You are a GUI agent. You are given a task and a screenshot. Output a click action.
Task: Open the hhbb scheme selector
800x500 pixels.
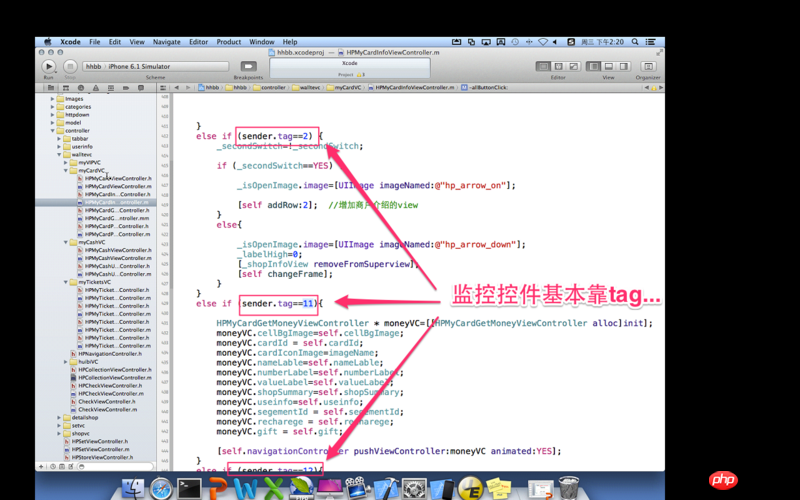tap(93, 66)
